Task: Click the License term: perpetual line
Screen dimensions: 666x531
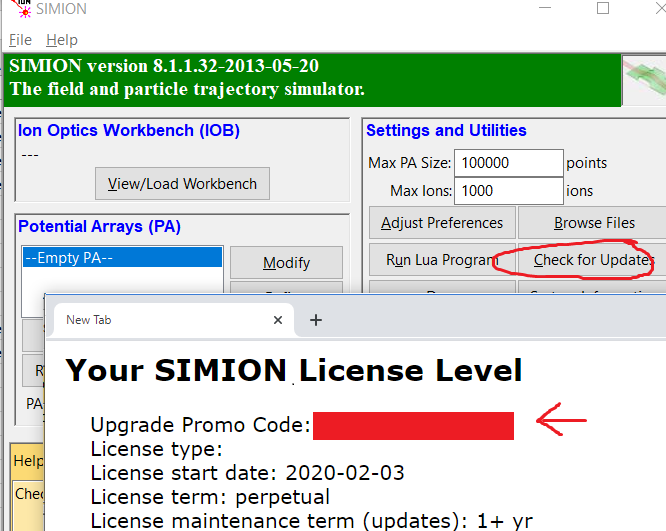Action: coord(210,497)
